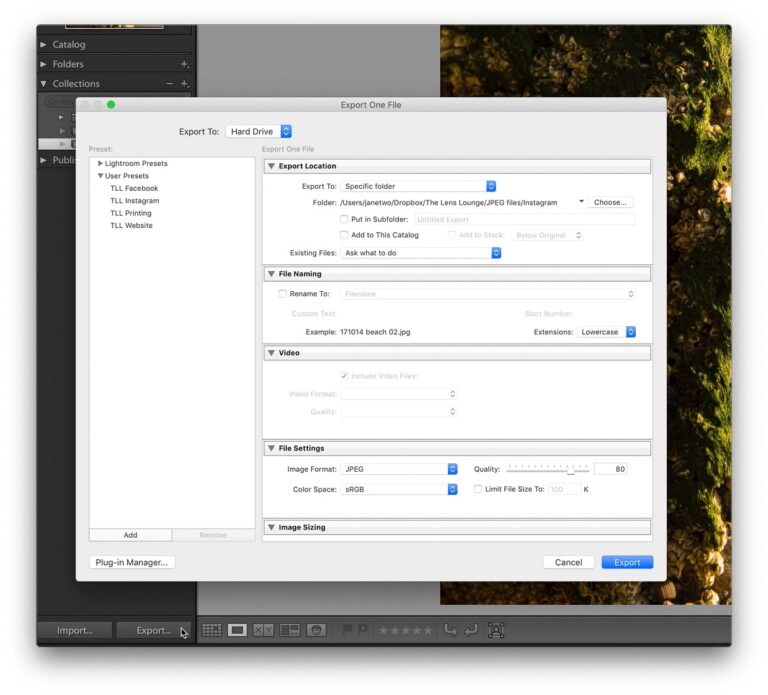Select the TLL Printing preset

point(131,213)
